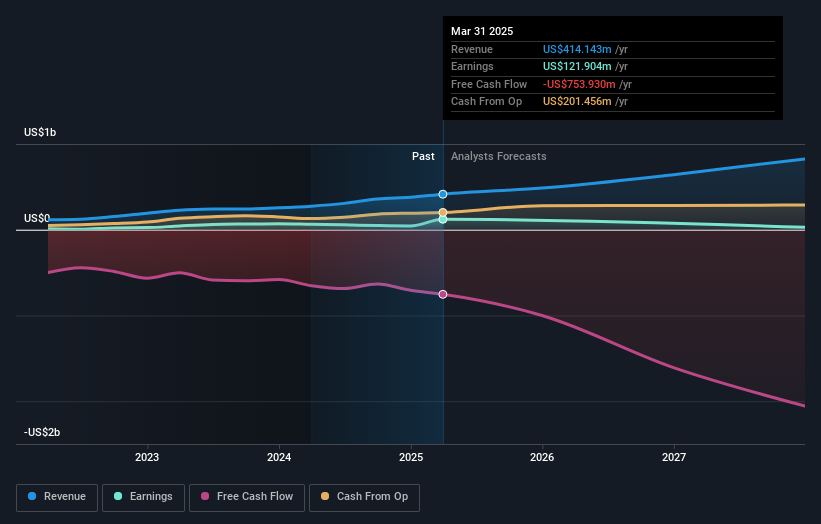Toggle the Free Cash Flow legend series
The width and height of the screenshot is (821, 524).
coord(247,497)
